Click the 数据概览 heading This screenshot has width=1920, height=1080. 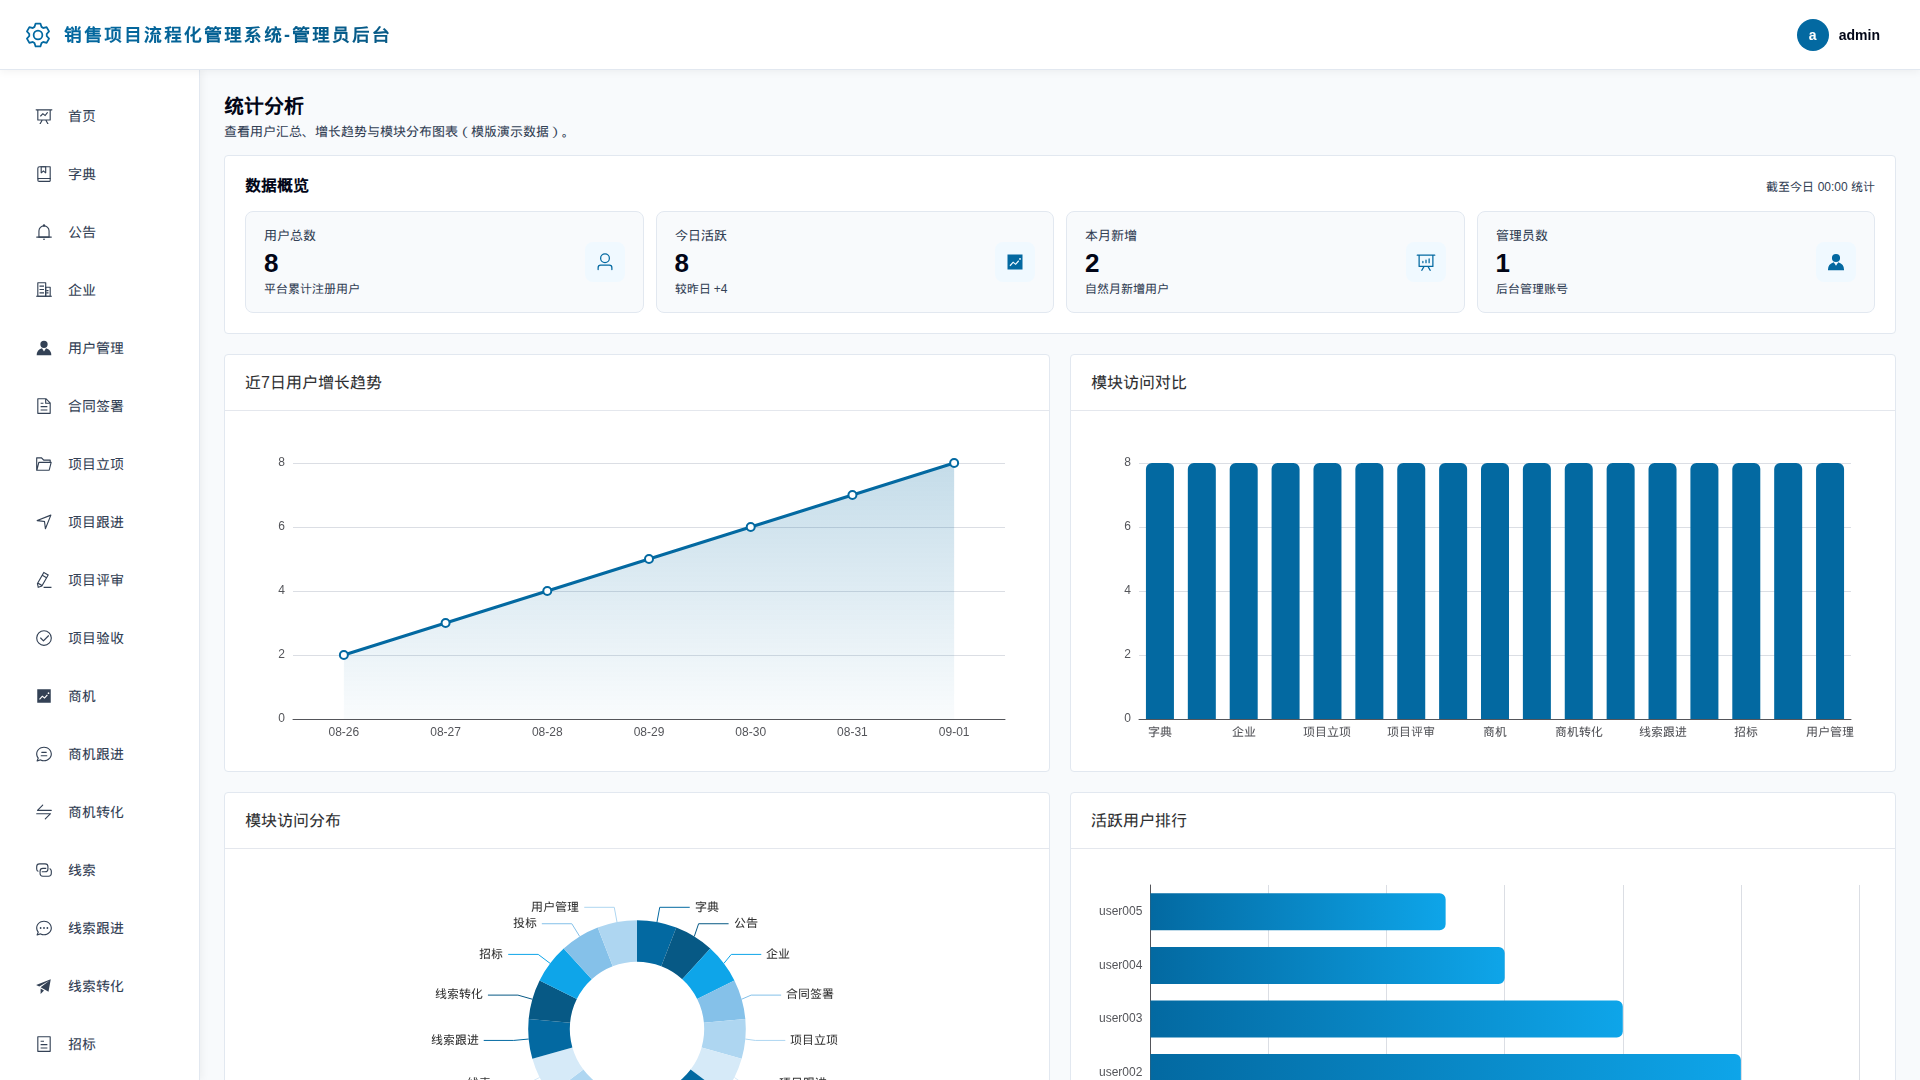(277, 186)
